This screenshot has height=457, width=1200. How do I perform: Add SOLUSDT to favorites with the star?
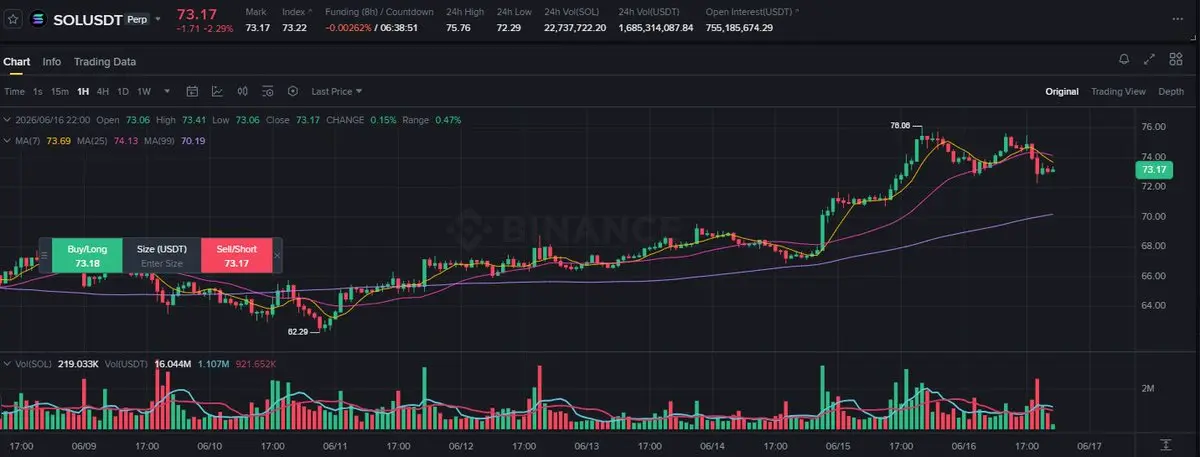pyautogui.click(x=13, y=19)
